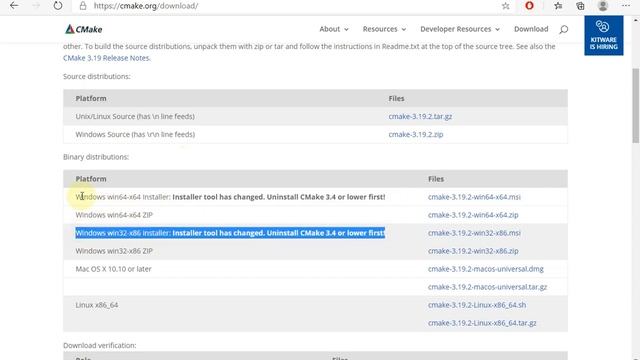The height and width of the screenshot is (360, 640).
Task: Click the Binary distributions heading
Action: 96,157
